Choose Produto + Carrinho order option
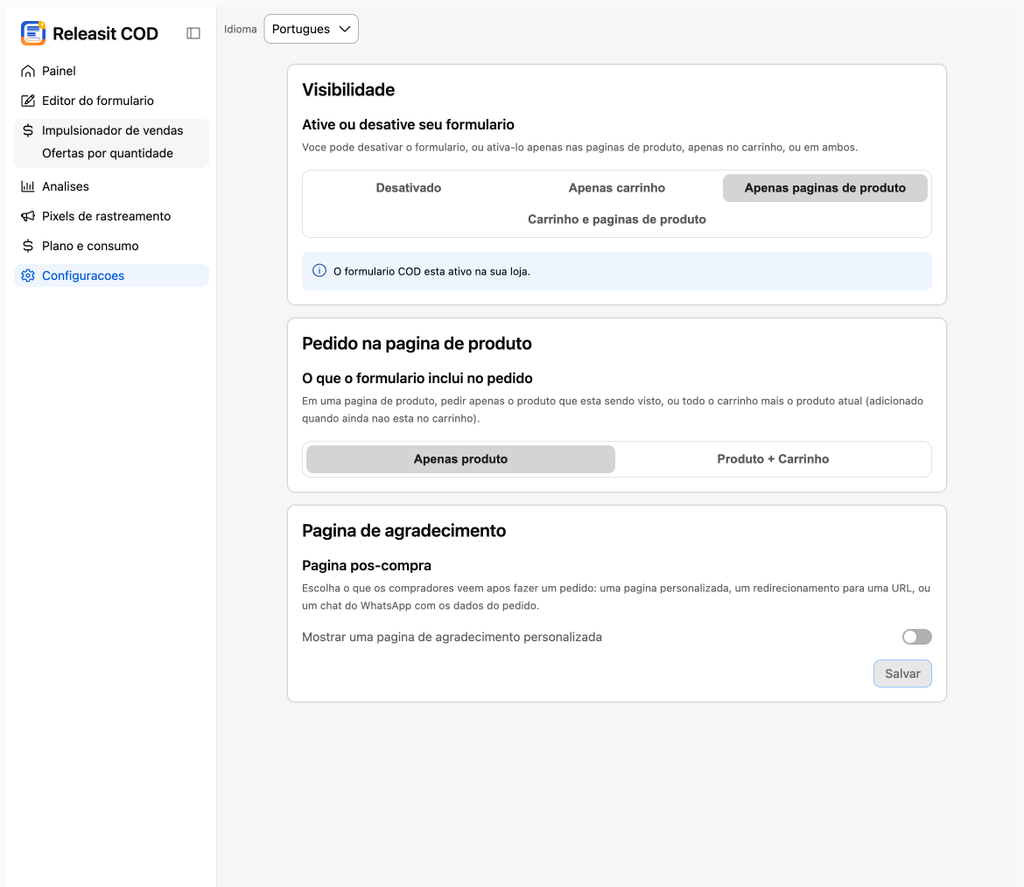The width and height of the screenshot is (1024, 887). point(773,459)
